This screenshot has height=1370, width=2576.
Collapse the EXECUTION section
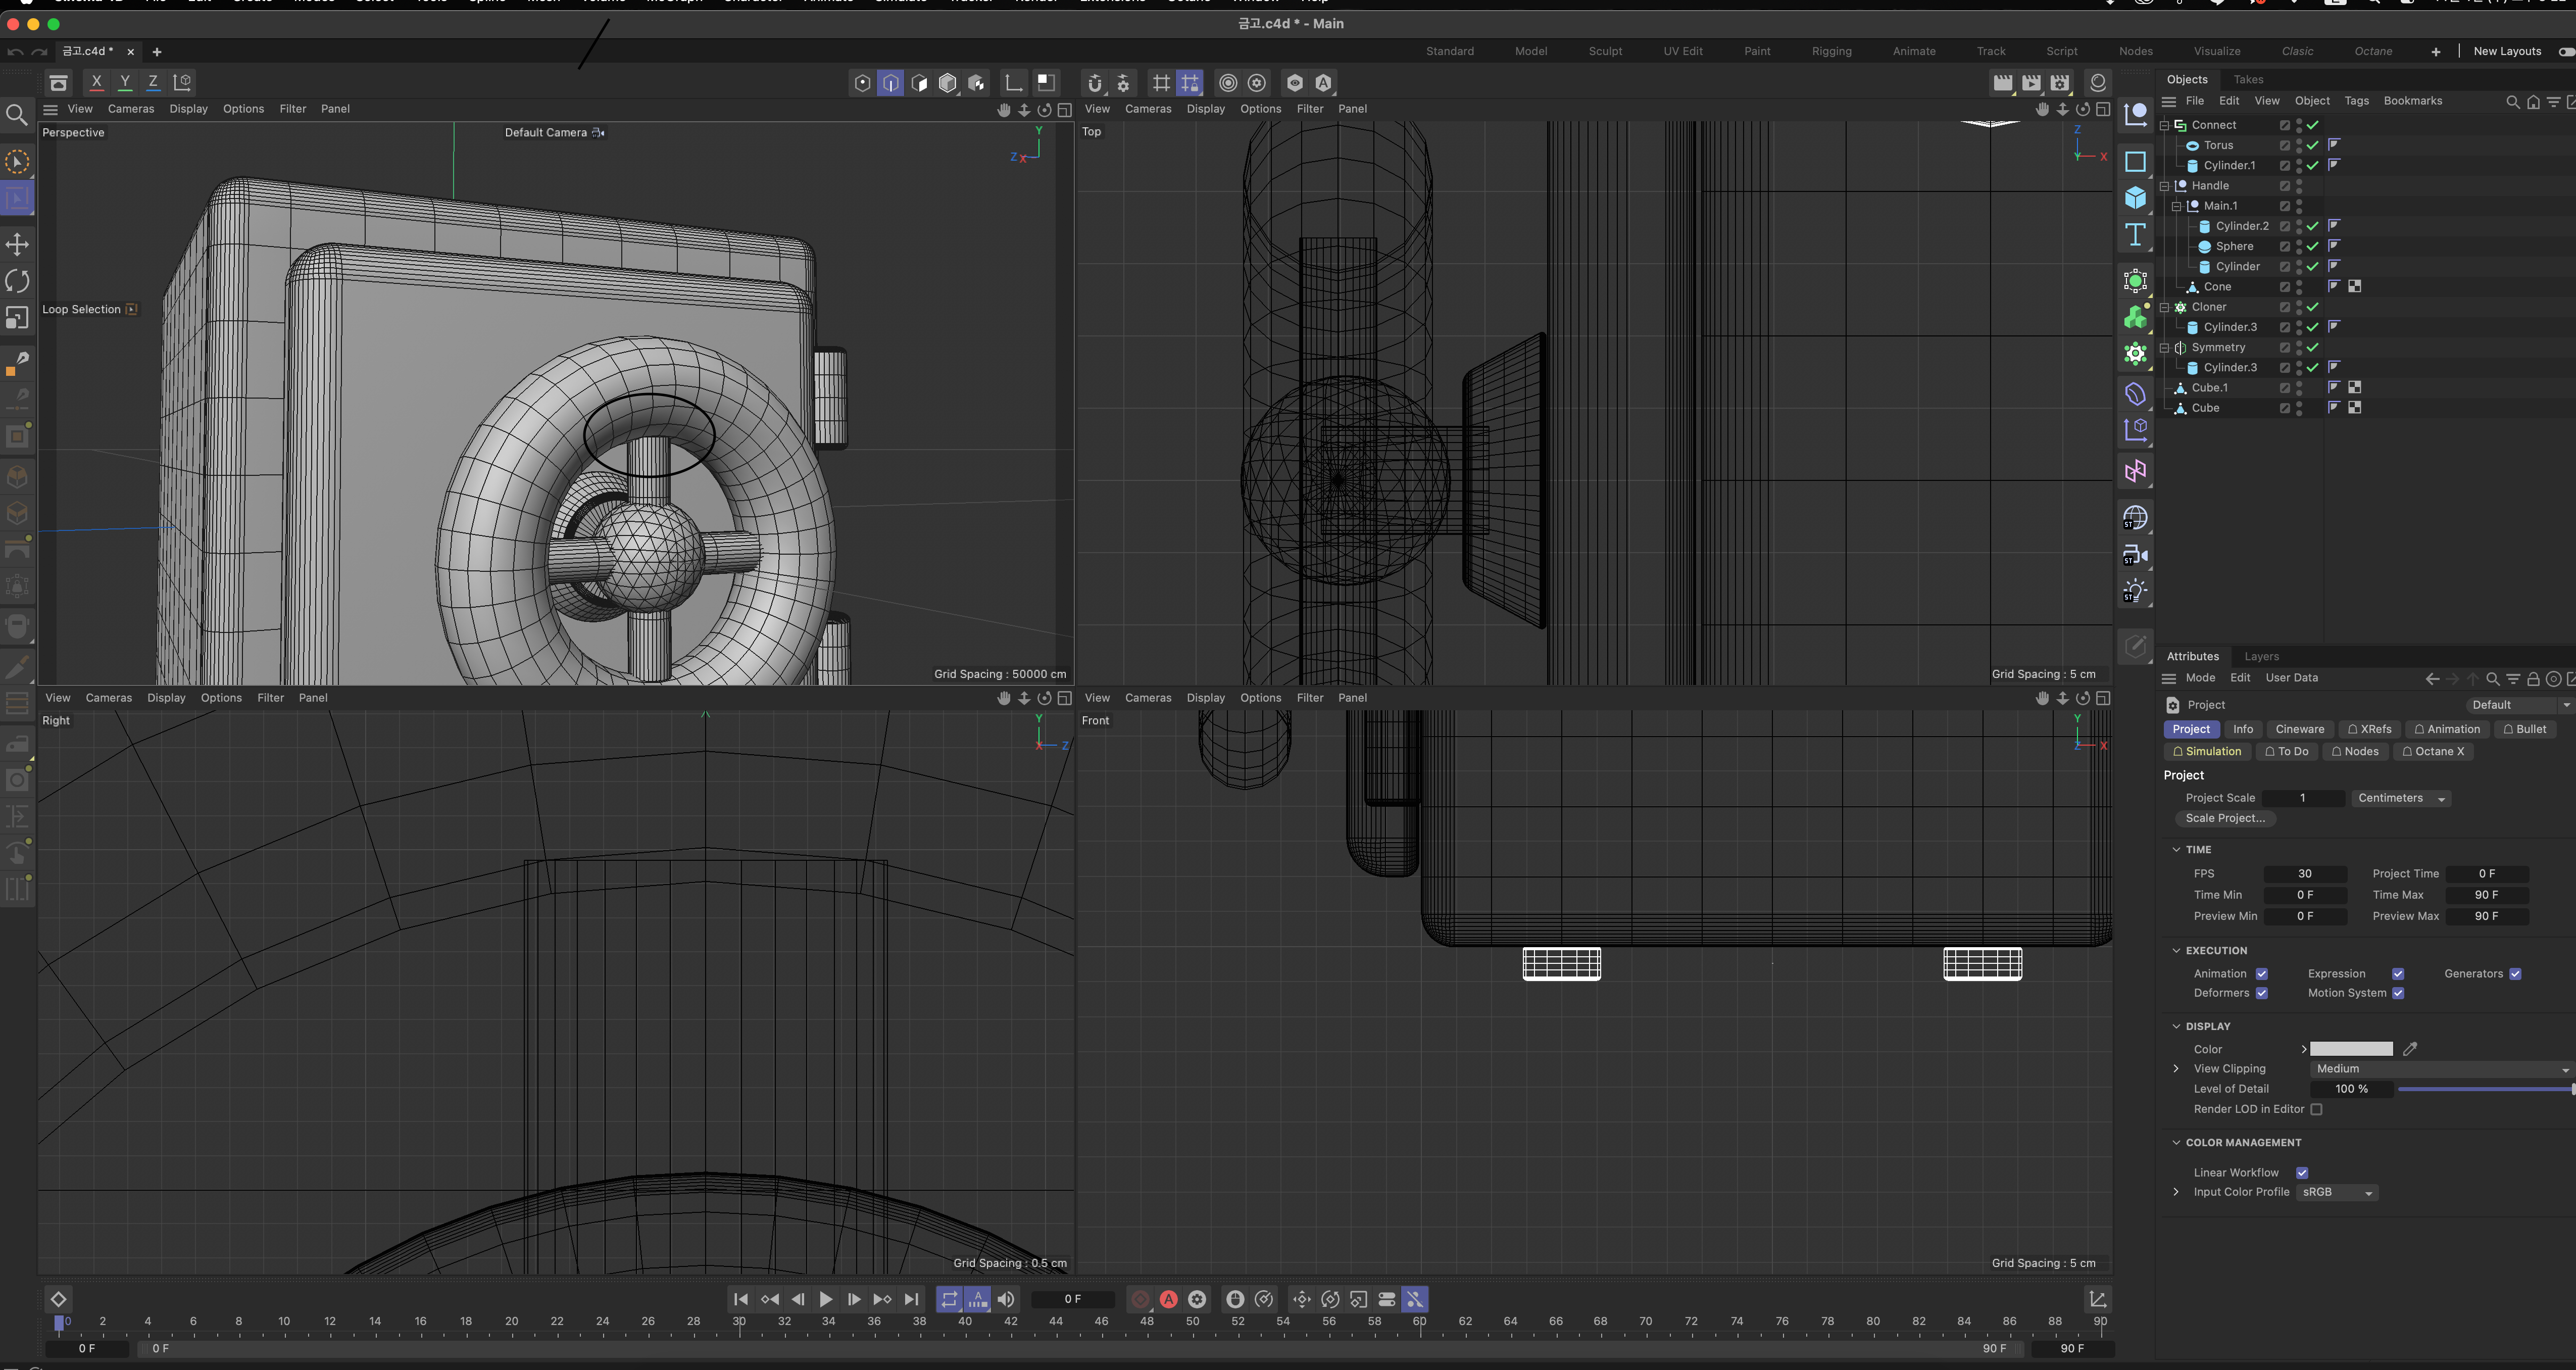tap(2176, 950)
